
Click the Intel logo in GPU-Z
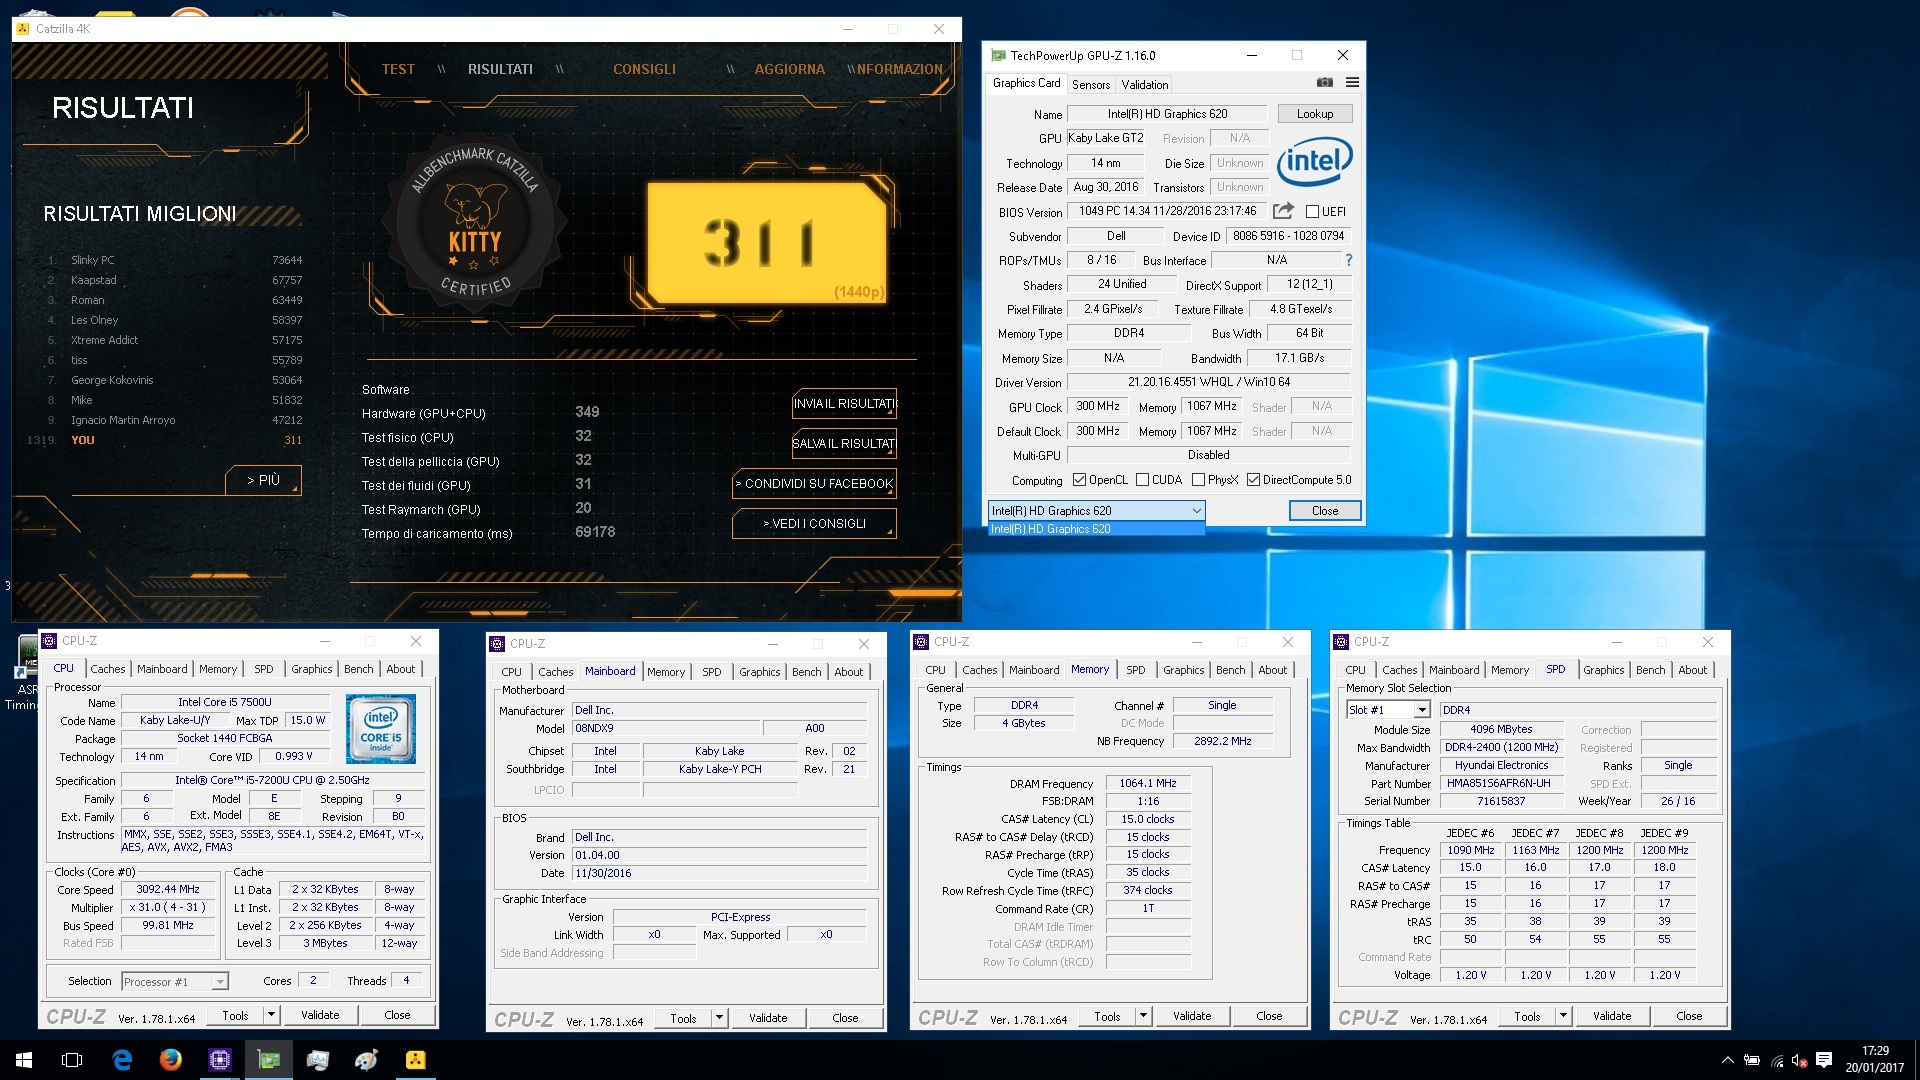(1314, 161)
